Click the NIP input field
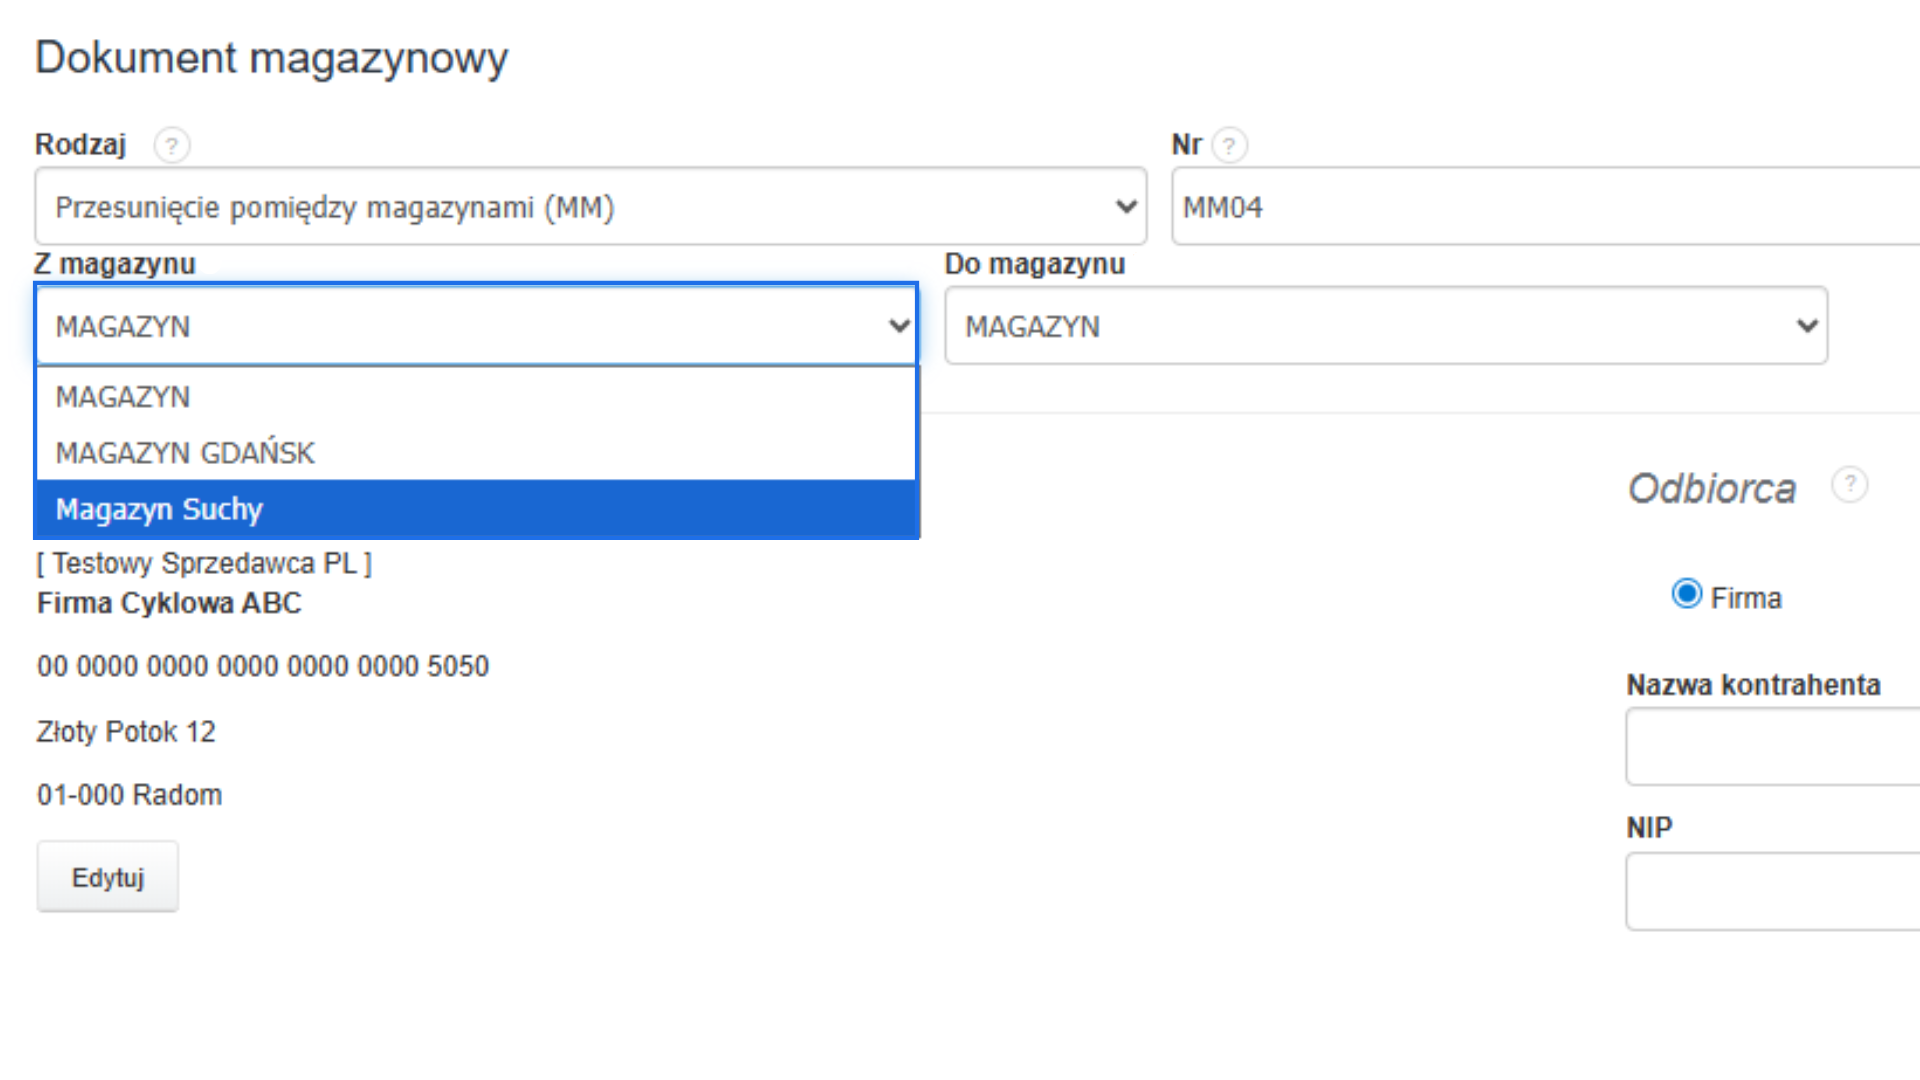Image resolution: width=1920 pixels, height=1080 pixels. coord(1772,891)
